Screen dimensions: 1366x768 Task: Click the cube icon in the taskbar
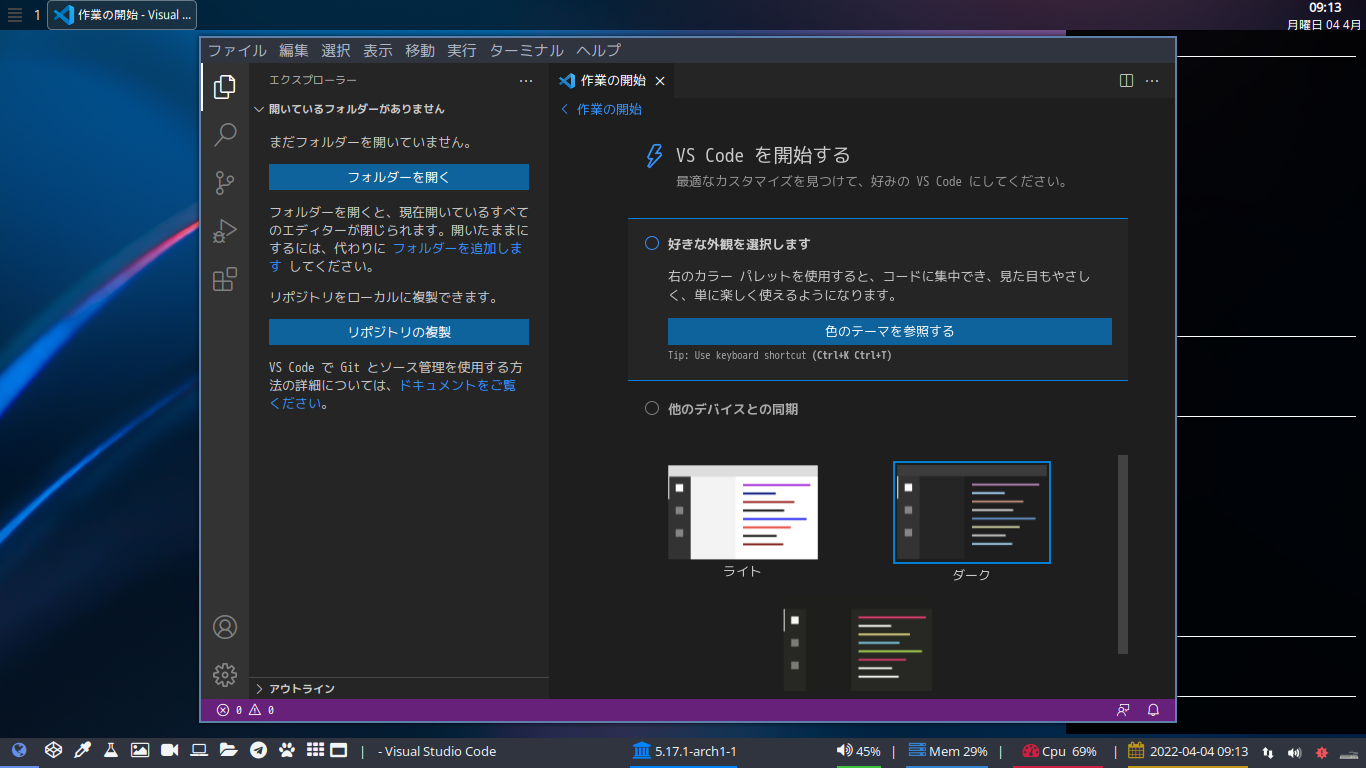coord(54,750)
